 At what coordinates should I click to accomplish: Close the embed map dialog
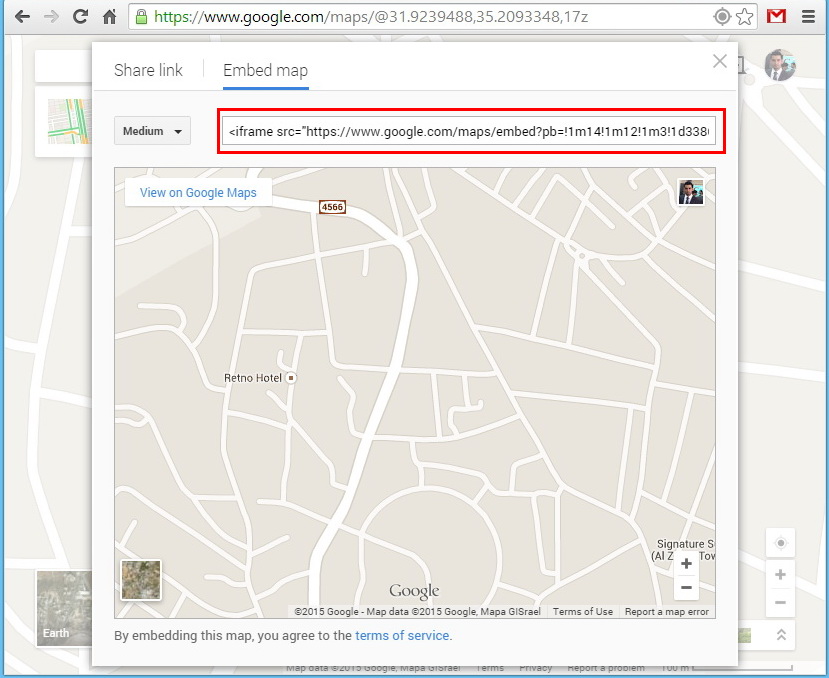click(720, 61)
